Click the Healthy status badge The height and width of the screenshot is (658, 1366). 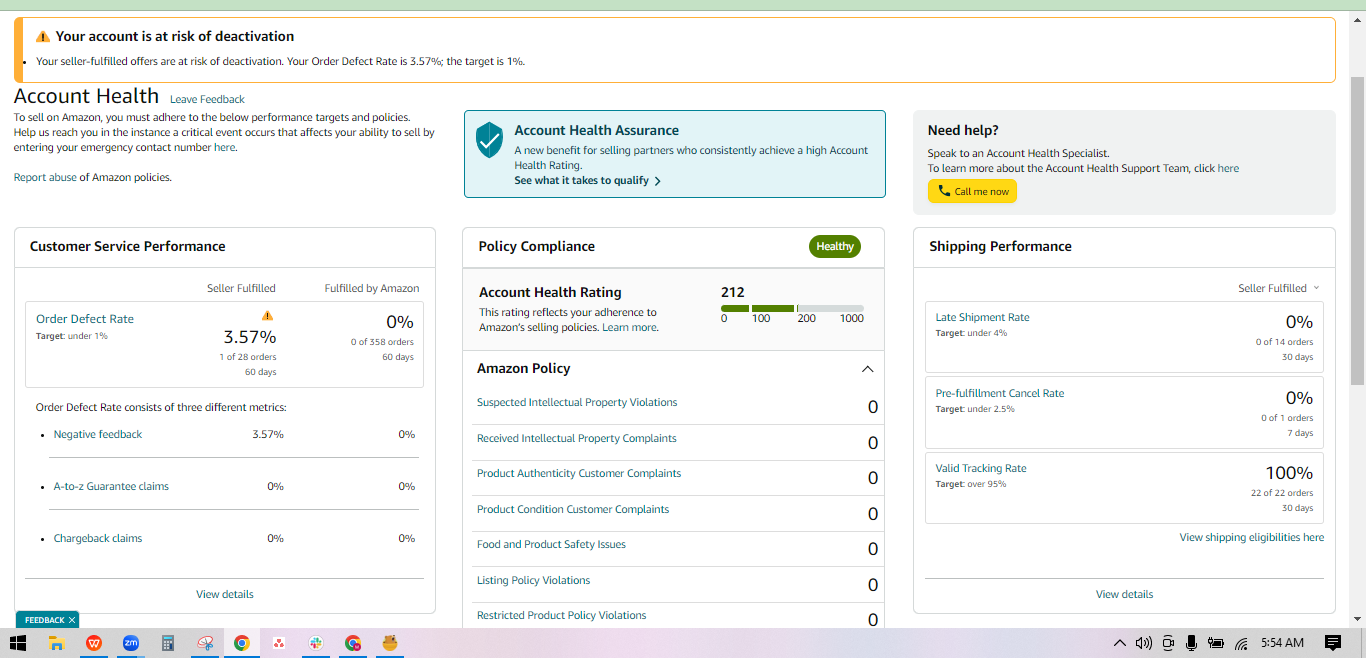835,246
